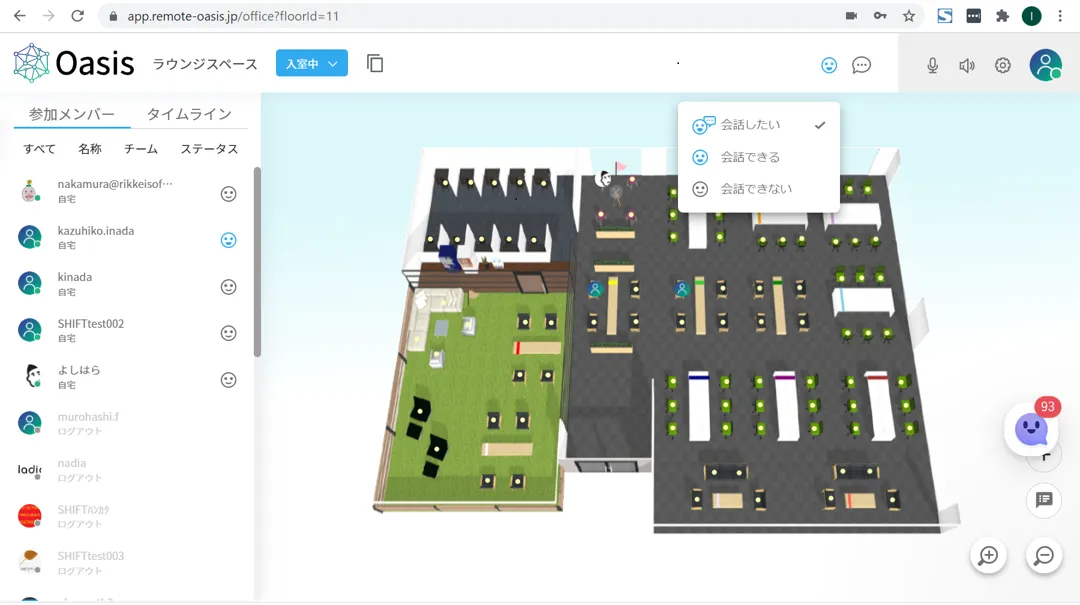Select the 会話できる status option
1080x605 pixels.
point(750,157)
